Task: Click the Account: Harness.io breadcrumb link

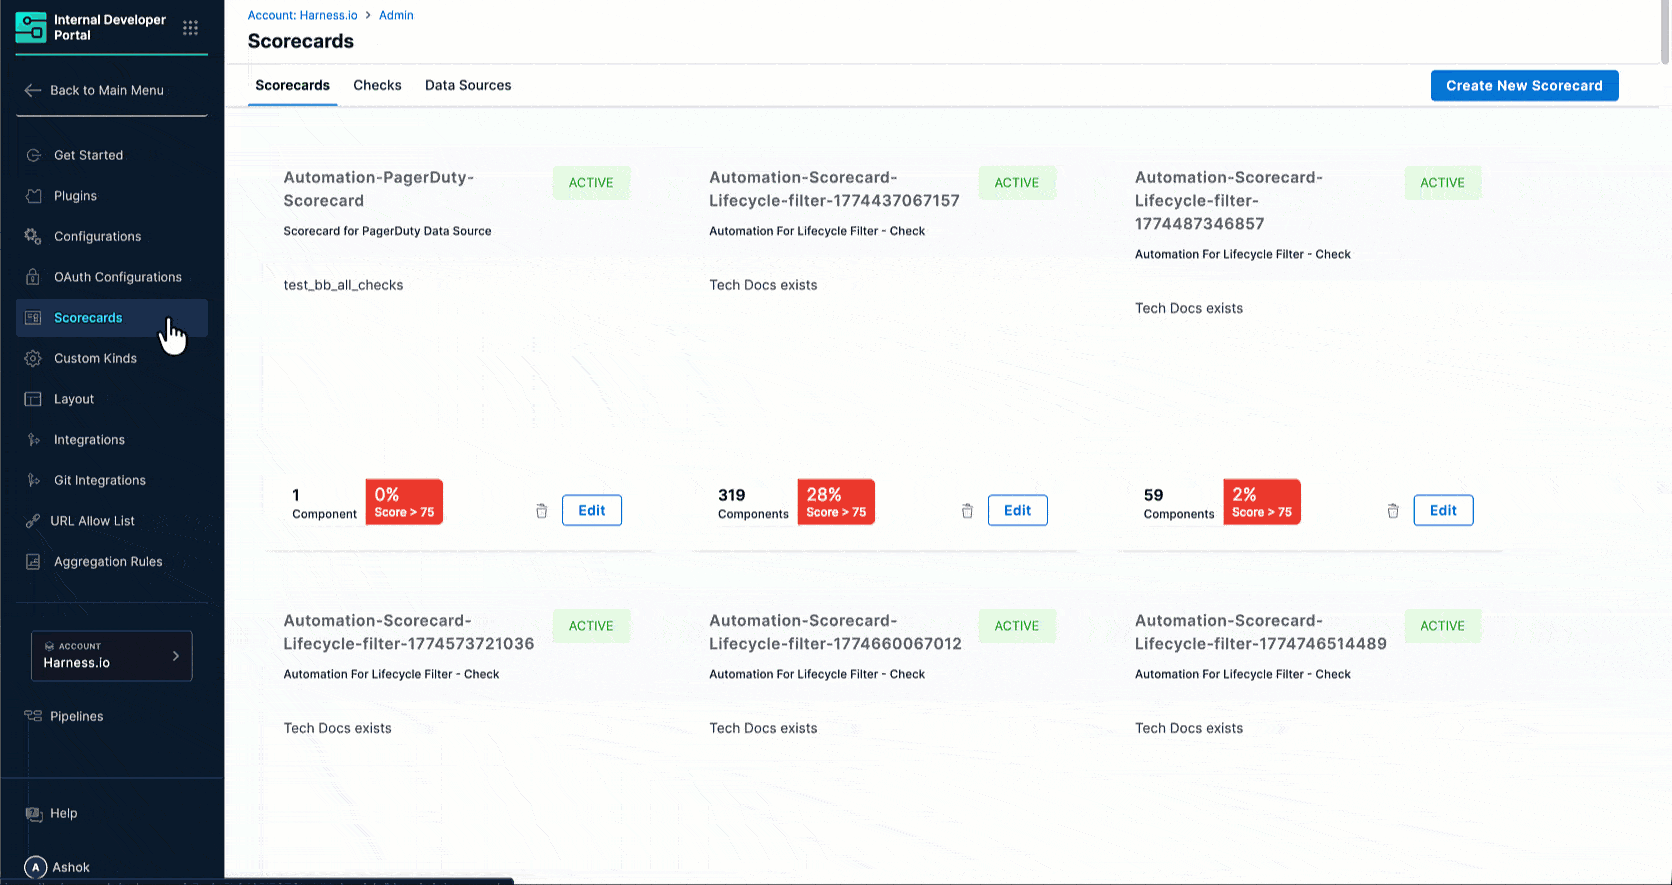Action: click(302, 15)
